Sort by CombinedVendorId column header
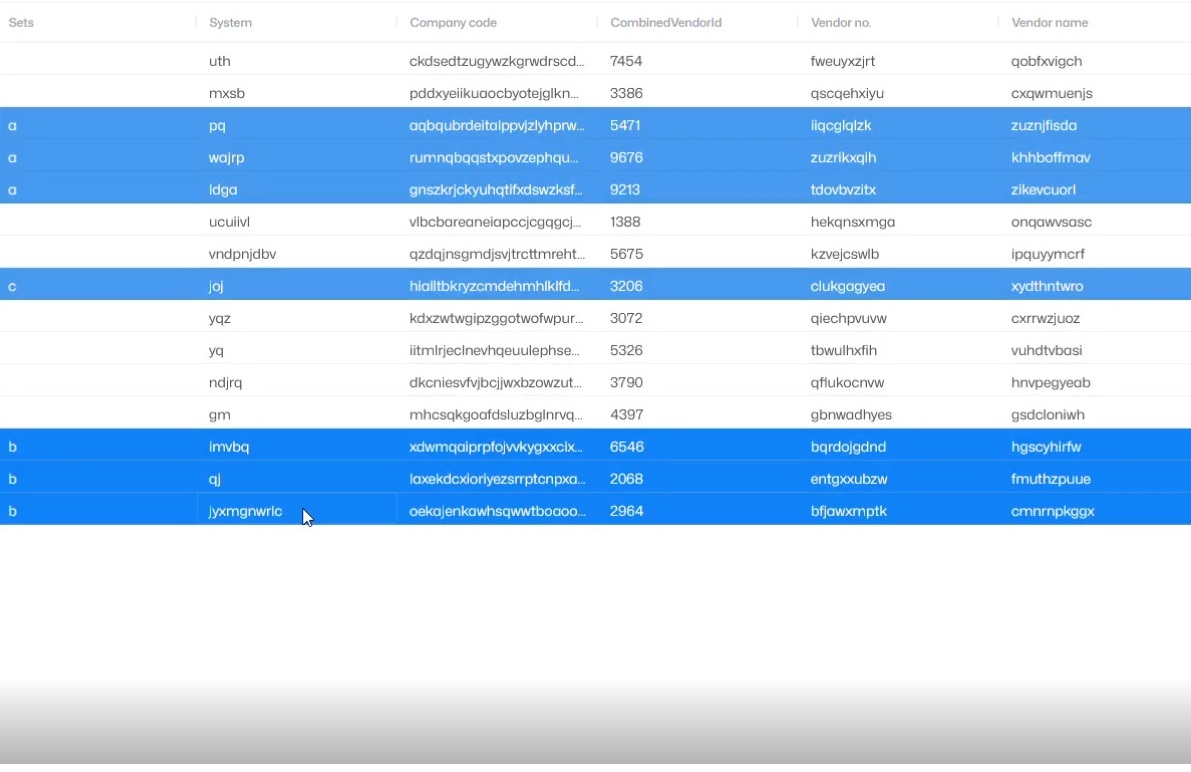 (x=665, y=22)
